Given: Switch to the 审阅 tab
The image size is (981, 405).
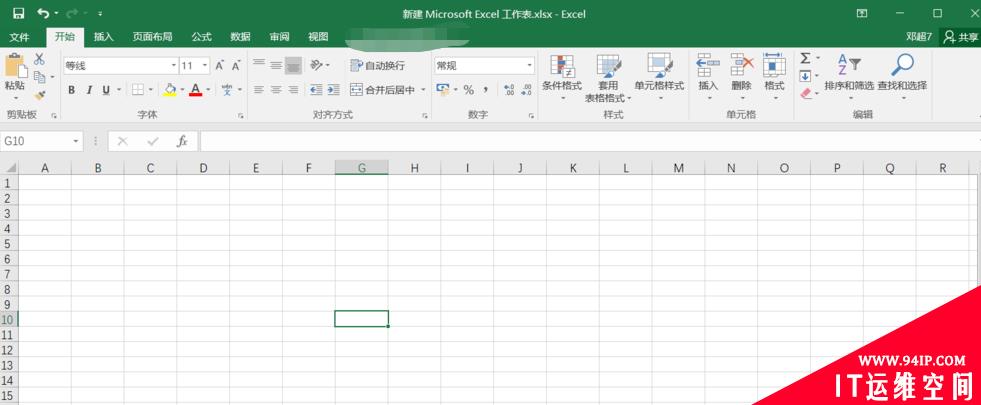Looking at the screenshot, I should click(x=279, y=37).
